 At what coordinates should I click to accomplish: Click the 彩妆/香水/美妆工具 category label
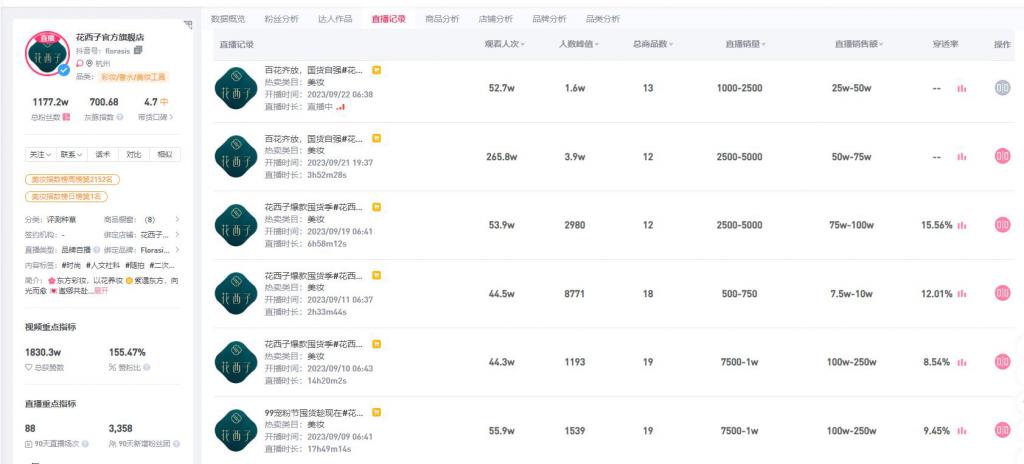point(134,77)
